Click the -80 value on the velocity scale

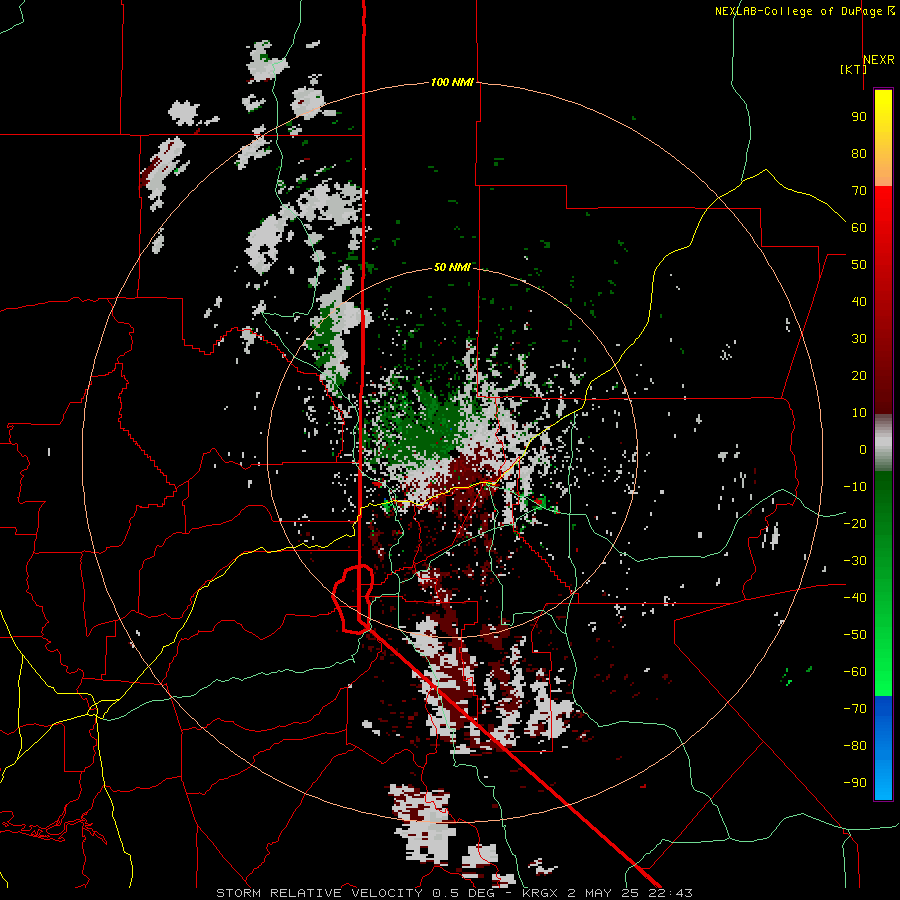(855, 746)
